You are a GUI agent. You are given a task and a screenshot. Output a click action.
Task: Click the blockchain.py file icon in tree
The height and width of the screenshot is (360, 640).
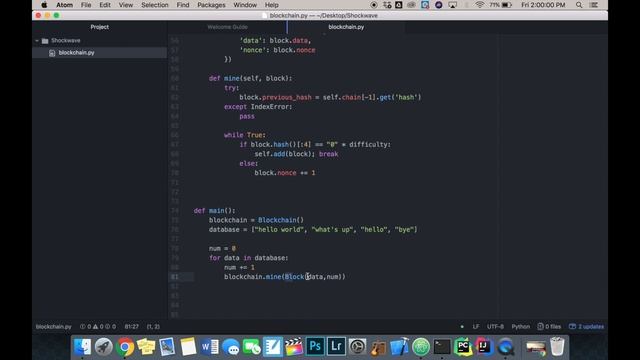tap(52, 53)
